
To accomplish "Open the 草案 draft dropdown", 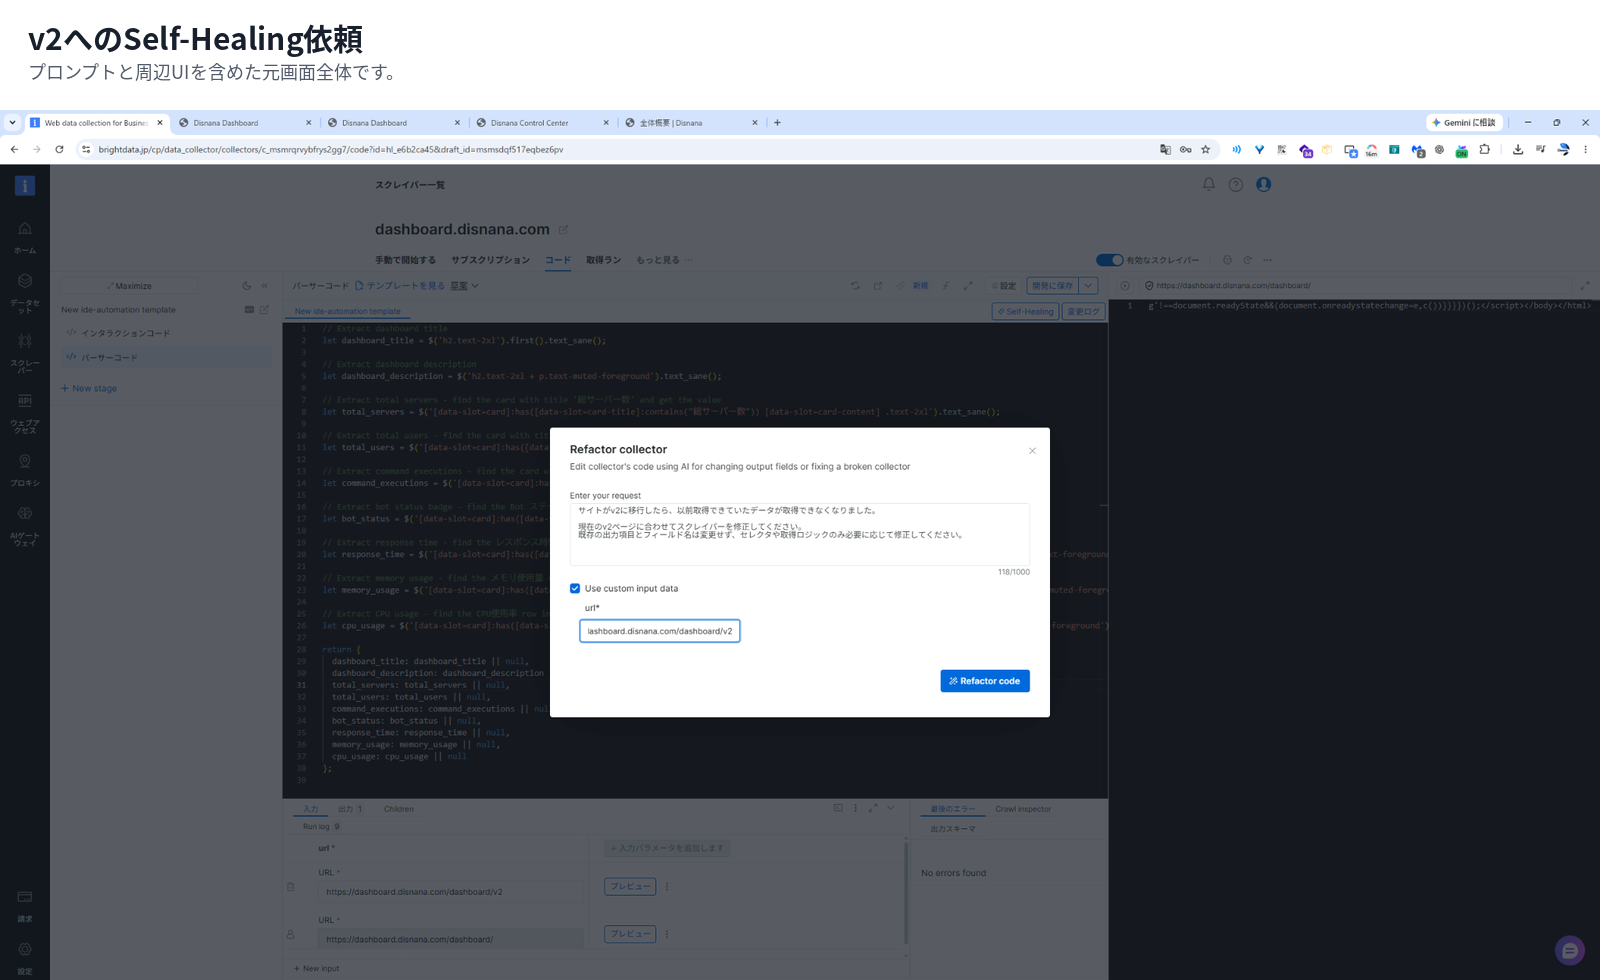I will point(464,286).
